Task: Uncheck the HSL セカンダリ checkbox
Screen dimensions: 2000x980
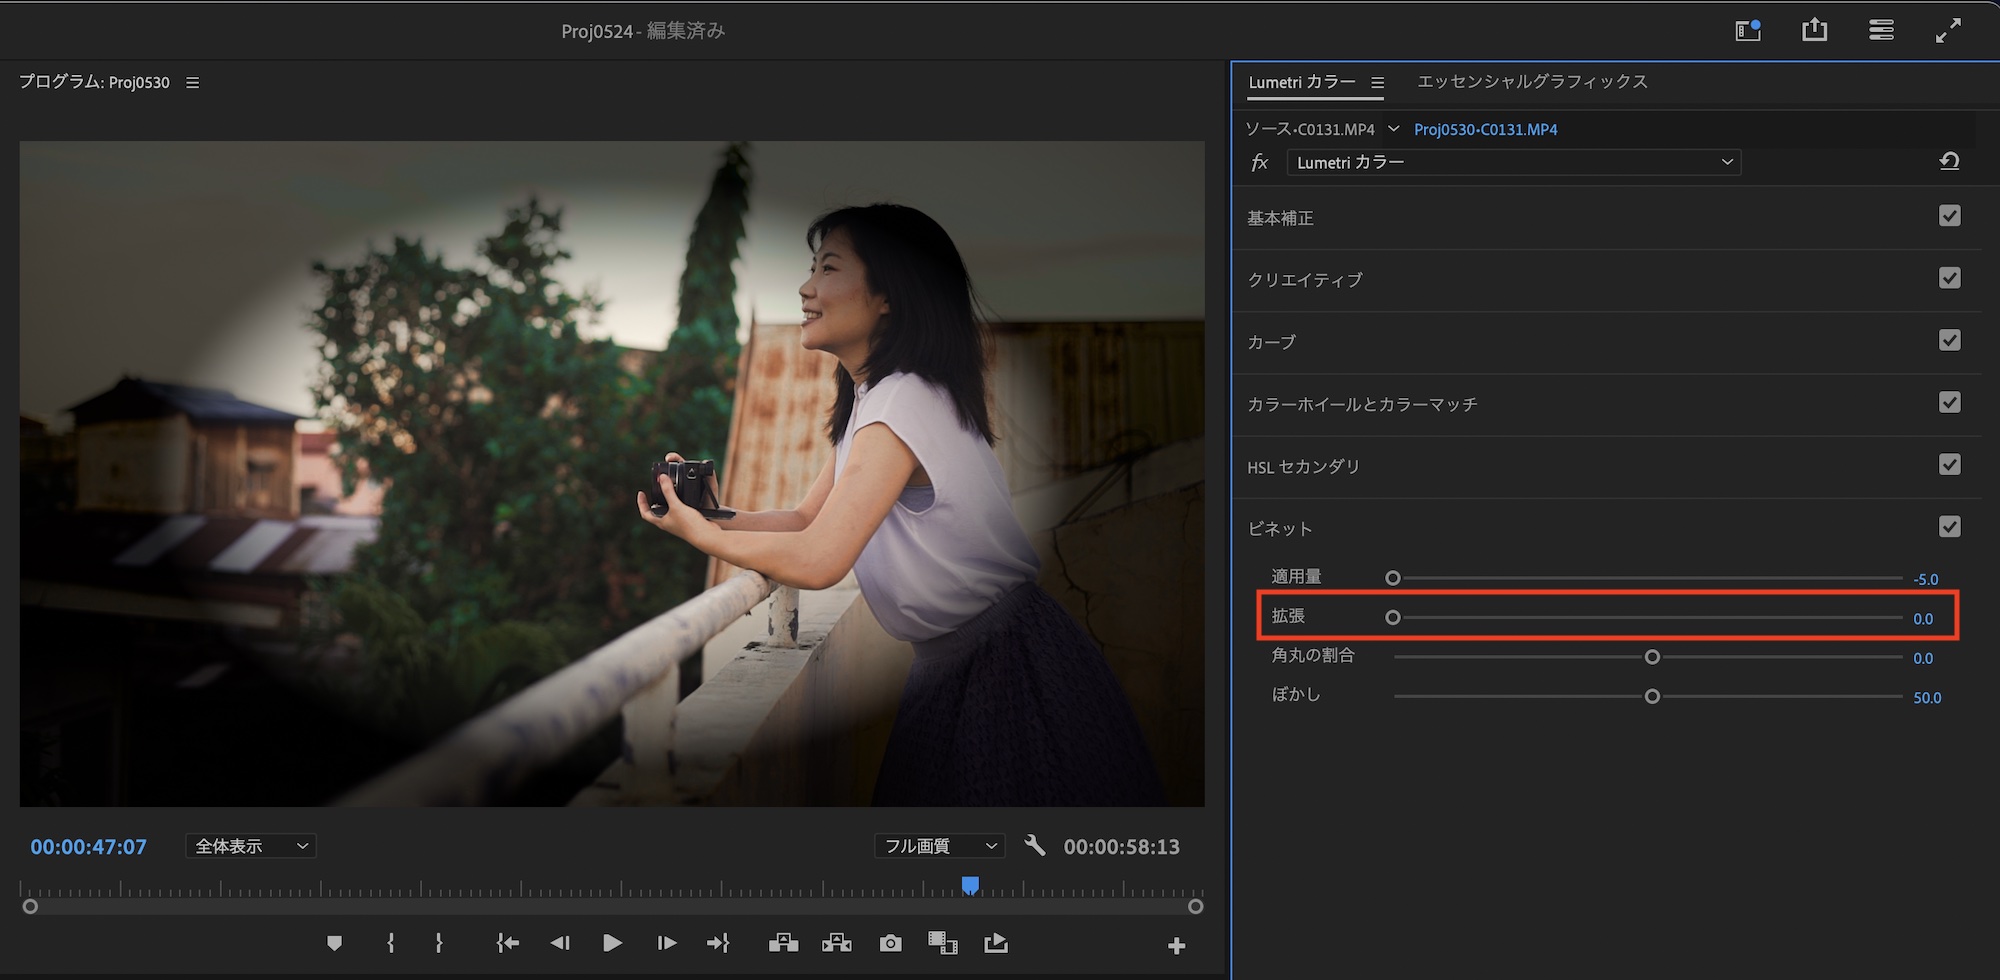Action: [1950, 464]
